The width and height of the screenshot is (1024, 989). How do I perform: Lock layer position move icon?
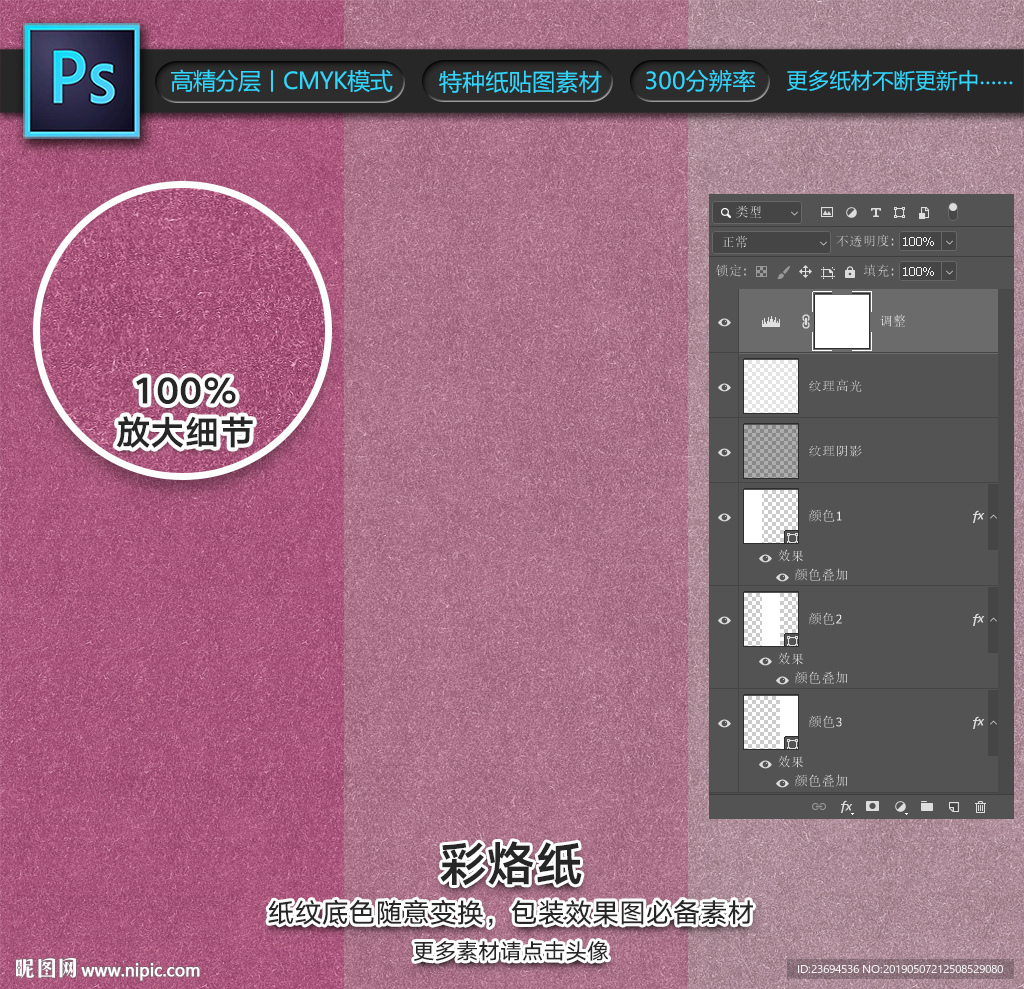point(805,272)
